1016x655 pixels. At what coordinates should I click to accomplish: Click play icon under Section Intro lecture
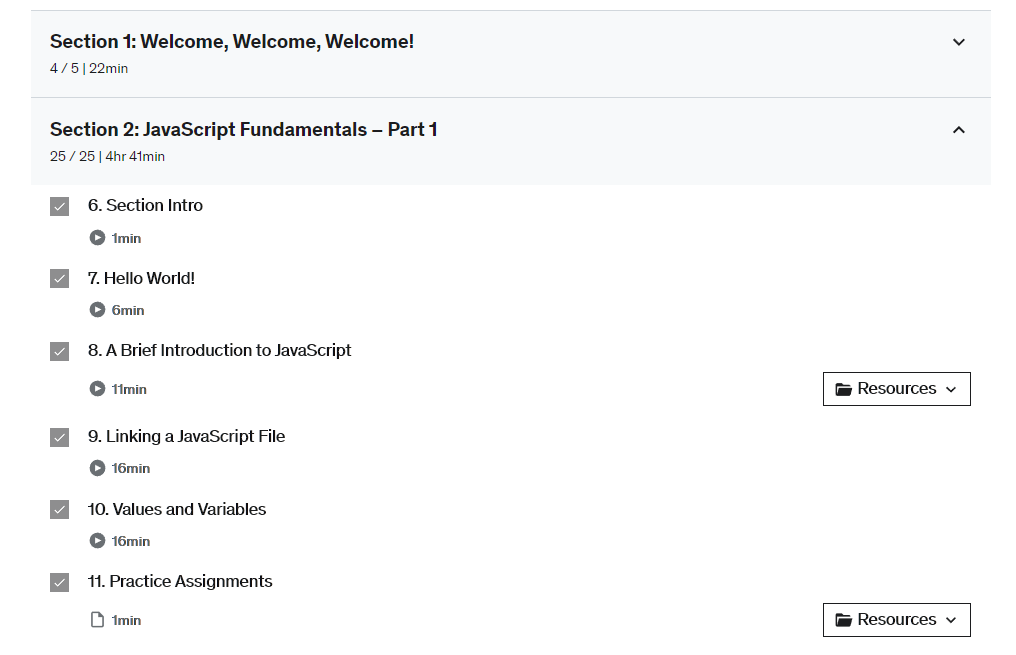click(x=97, y=238)
